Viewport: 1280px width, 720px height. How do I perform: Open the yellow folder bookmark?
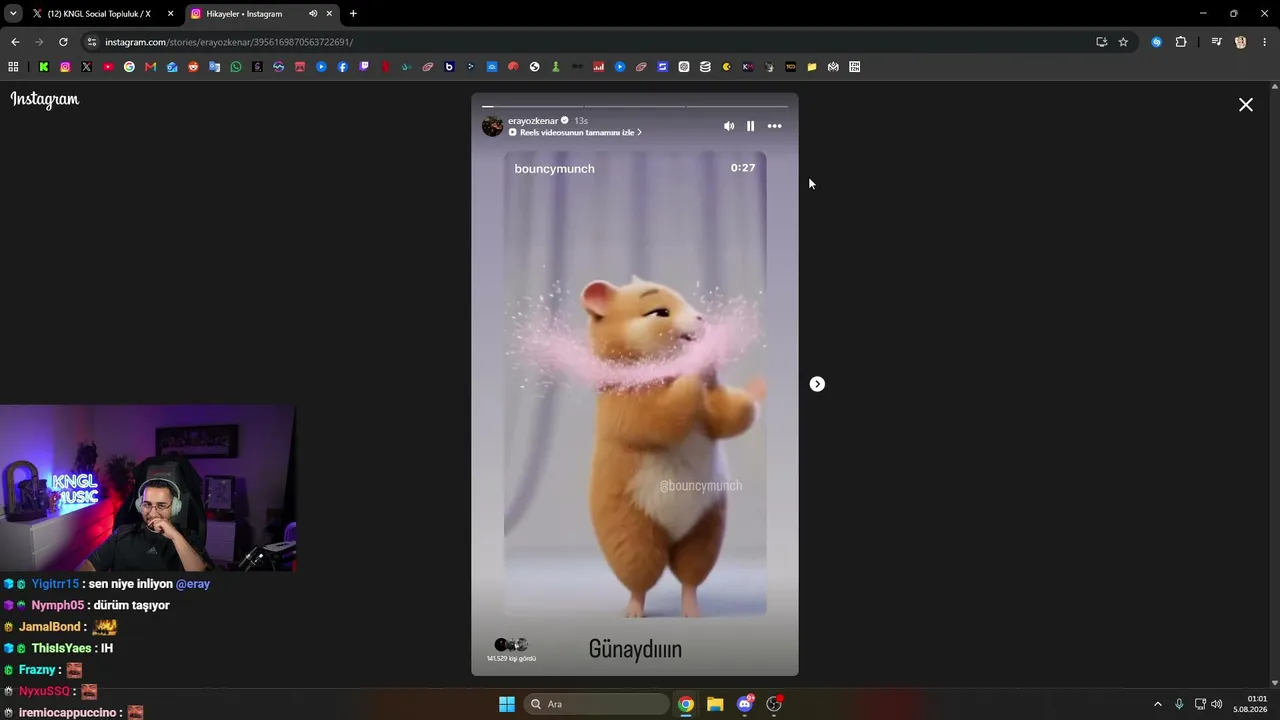(x=812, y=67)
